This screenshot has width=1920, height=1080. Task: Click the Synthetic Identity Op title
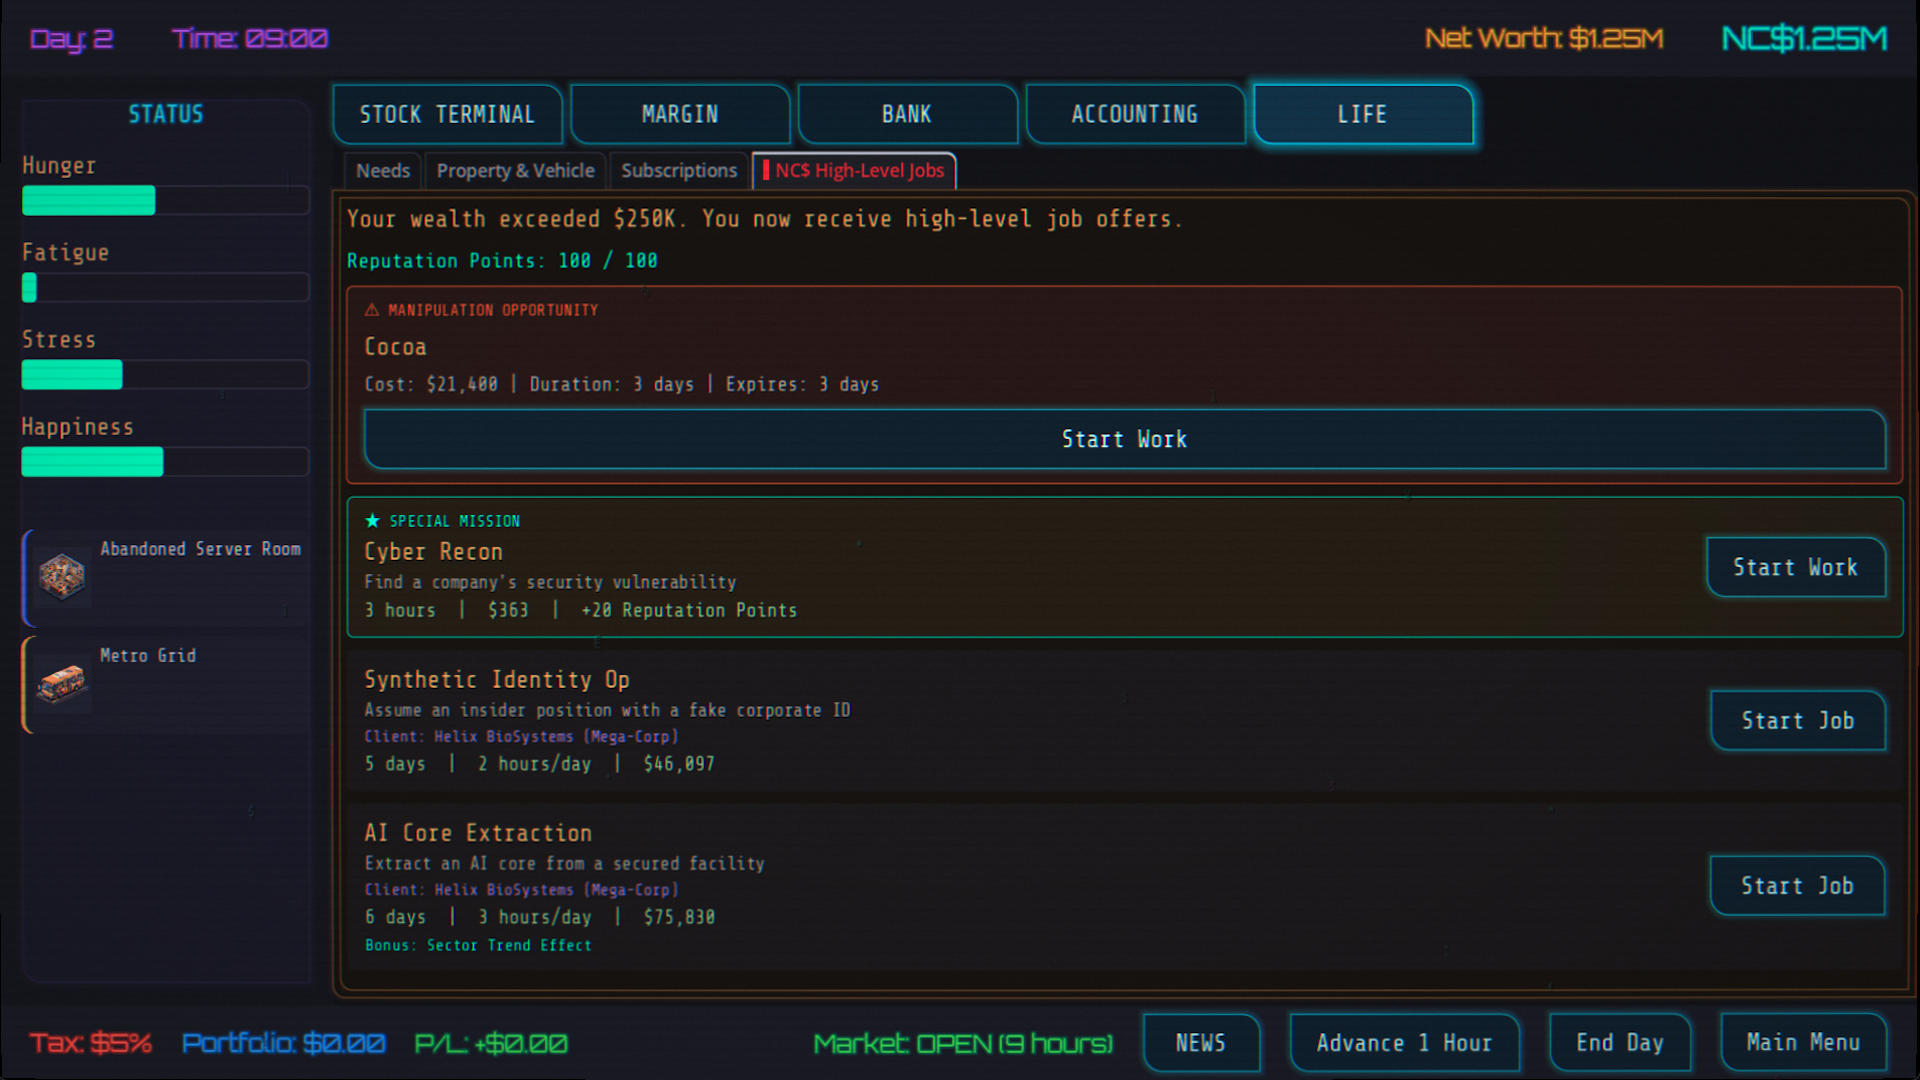coord(497,680)
